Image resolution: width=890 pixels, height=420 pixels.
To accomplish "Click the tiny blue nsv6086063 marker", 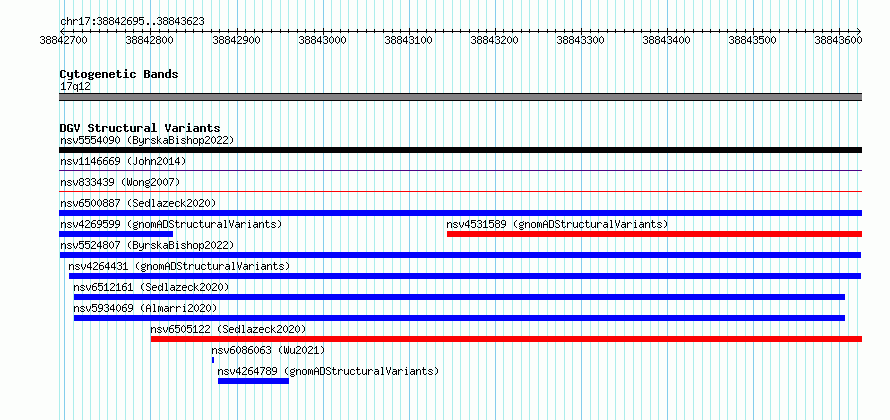I will (x=213, y=360).
